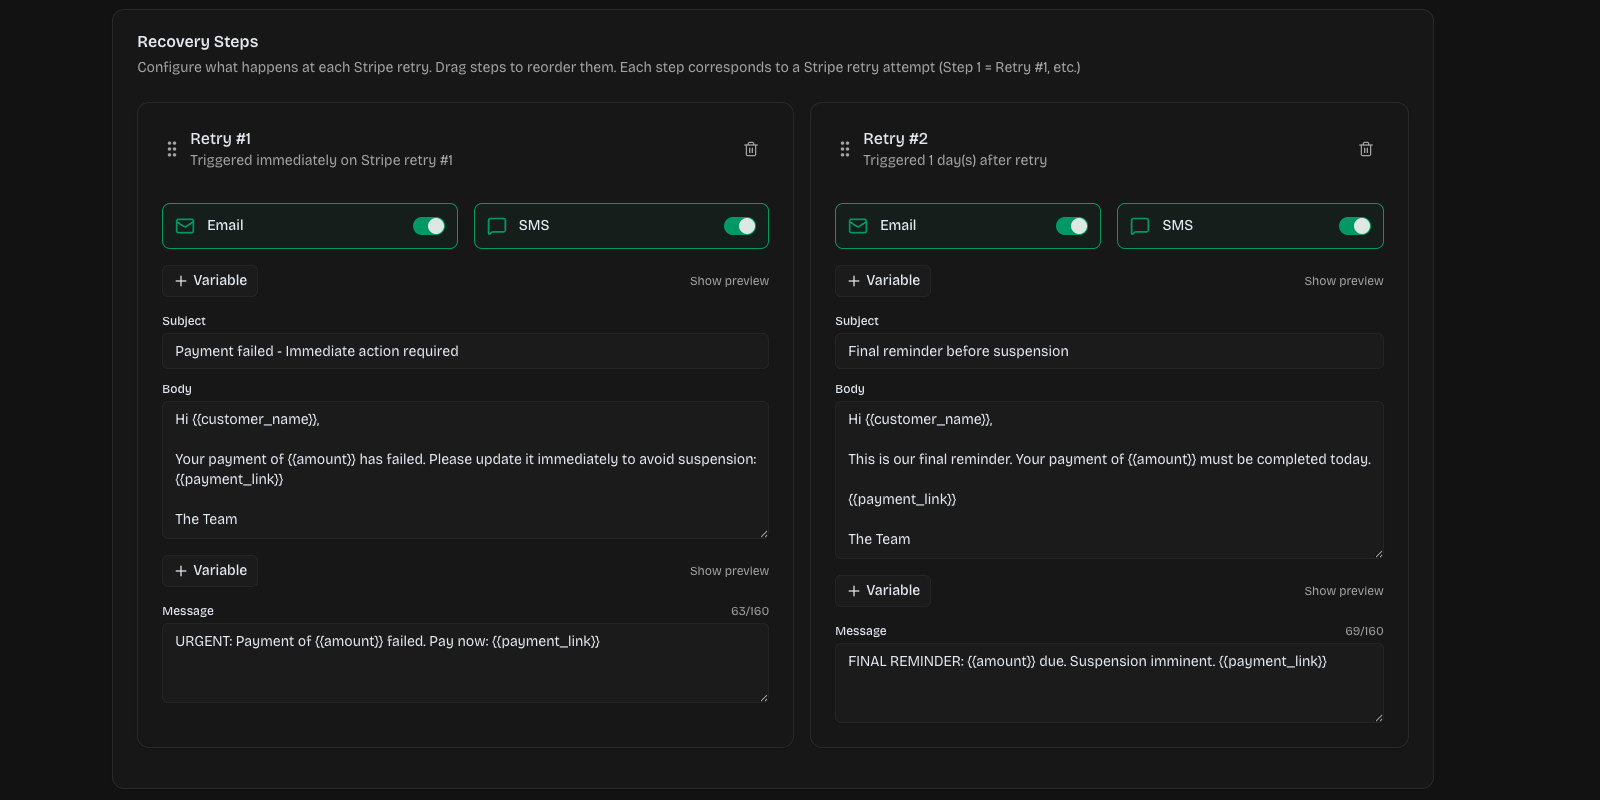Grab the drag handle for Retry #1
This screenshot has height=800, width=1600.
click(172, 149)
